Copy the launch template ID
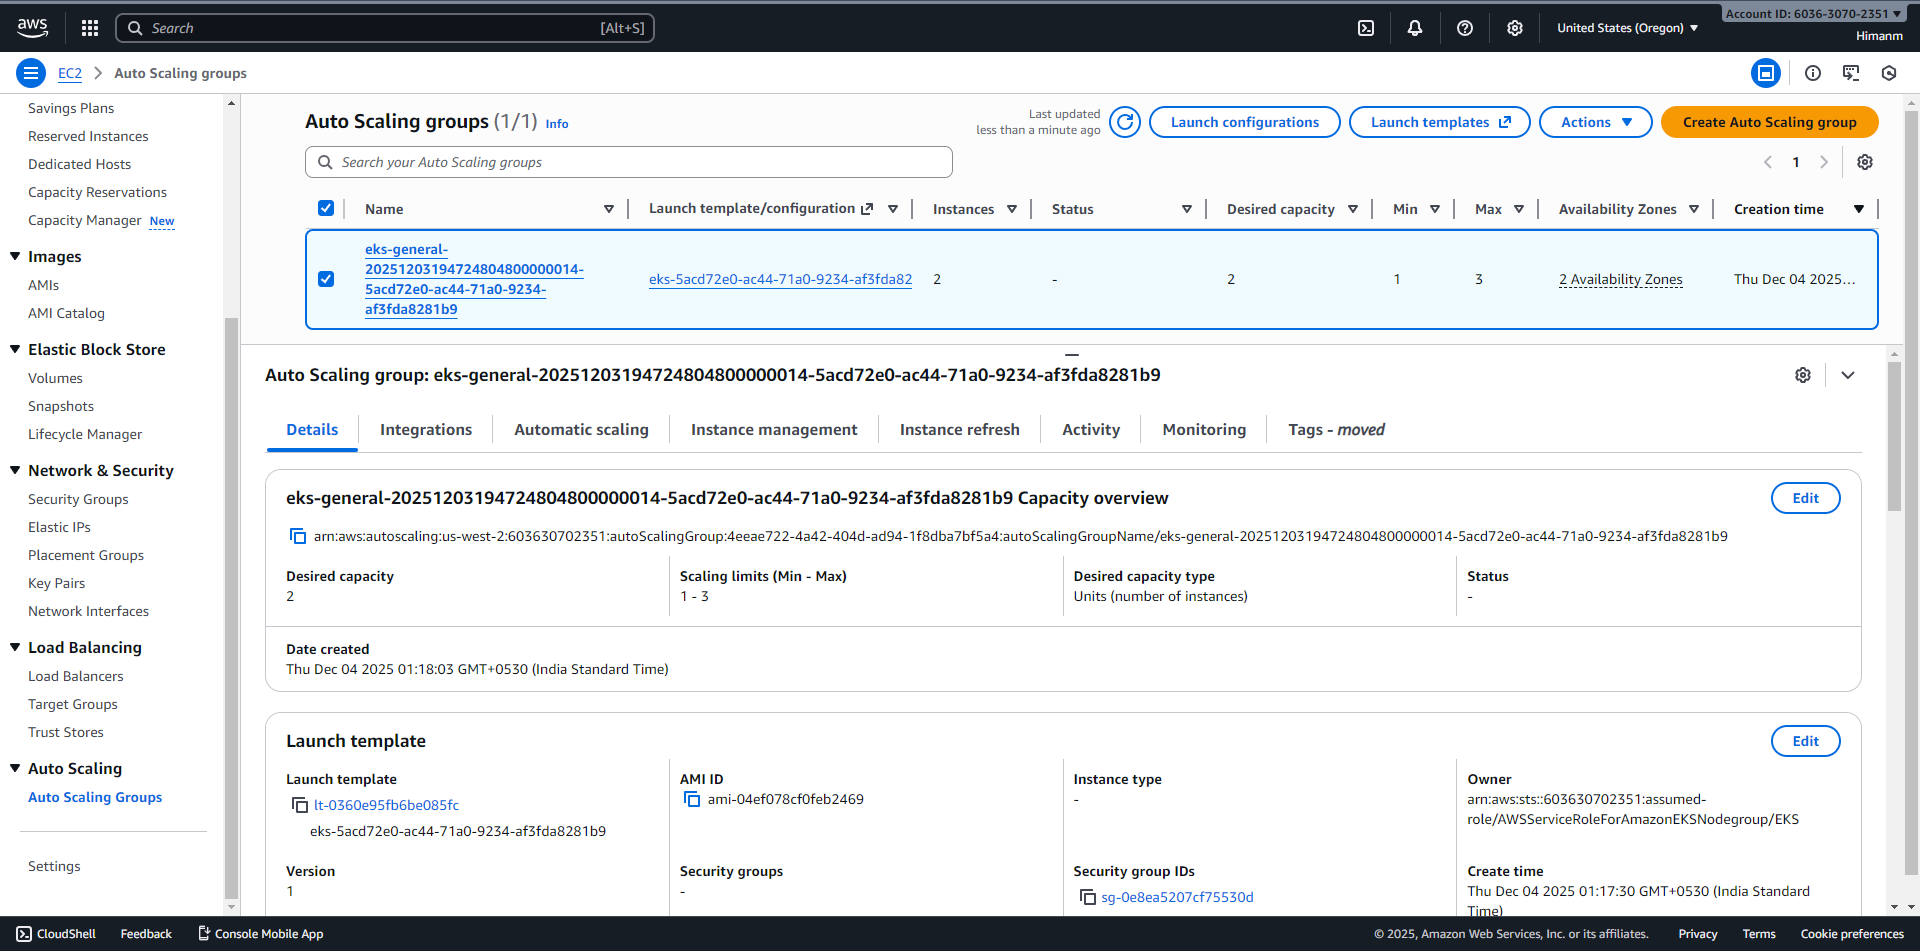 [299, 805]
